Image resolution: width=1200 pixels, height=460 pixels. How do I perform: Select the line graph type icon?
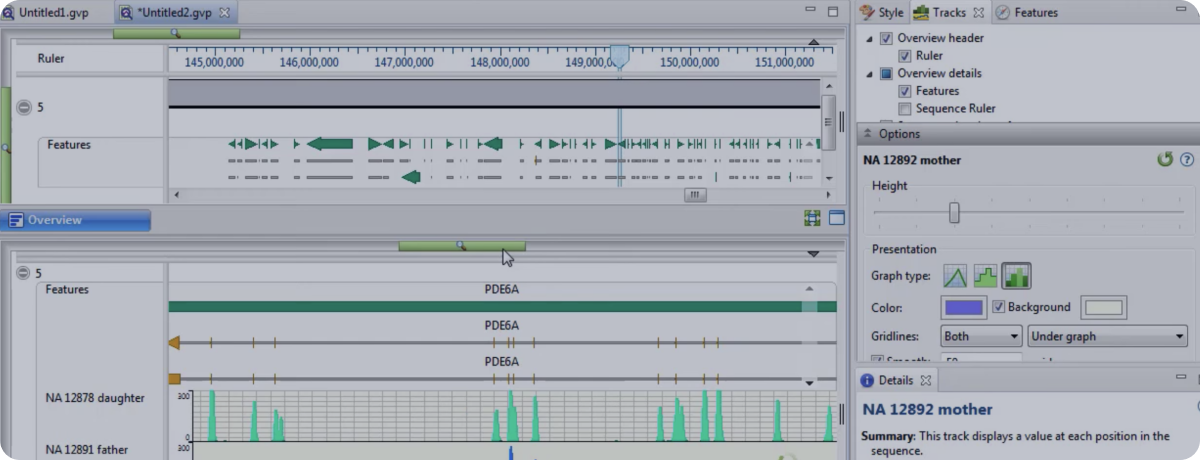tap(955, 276)
